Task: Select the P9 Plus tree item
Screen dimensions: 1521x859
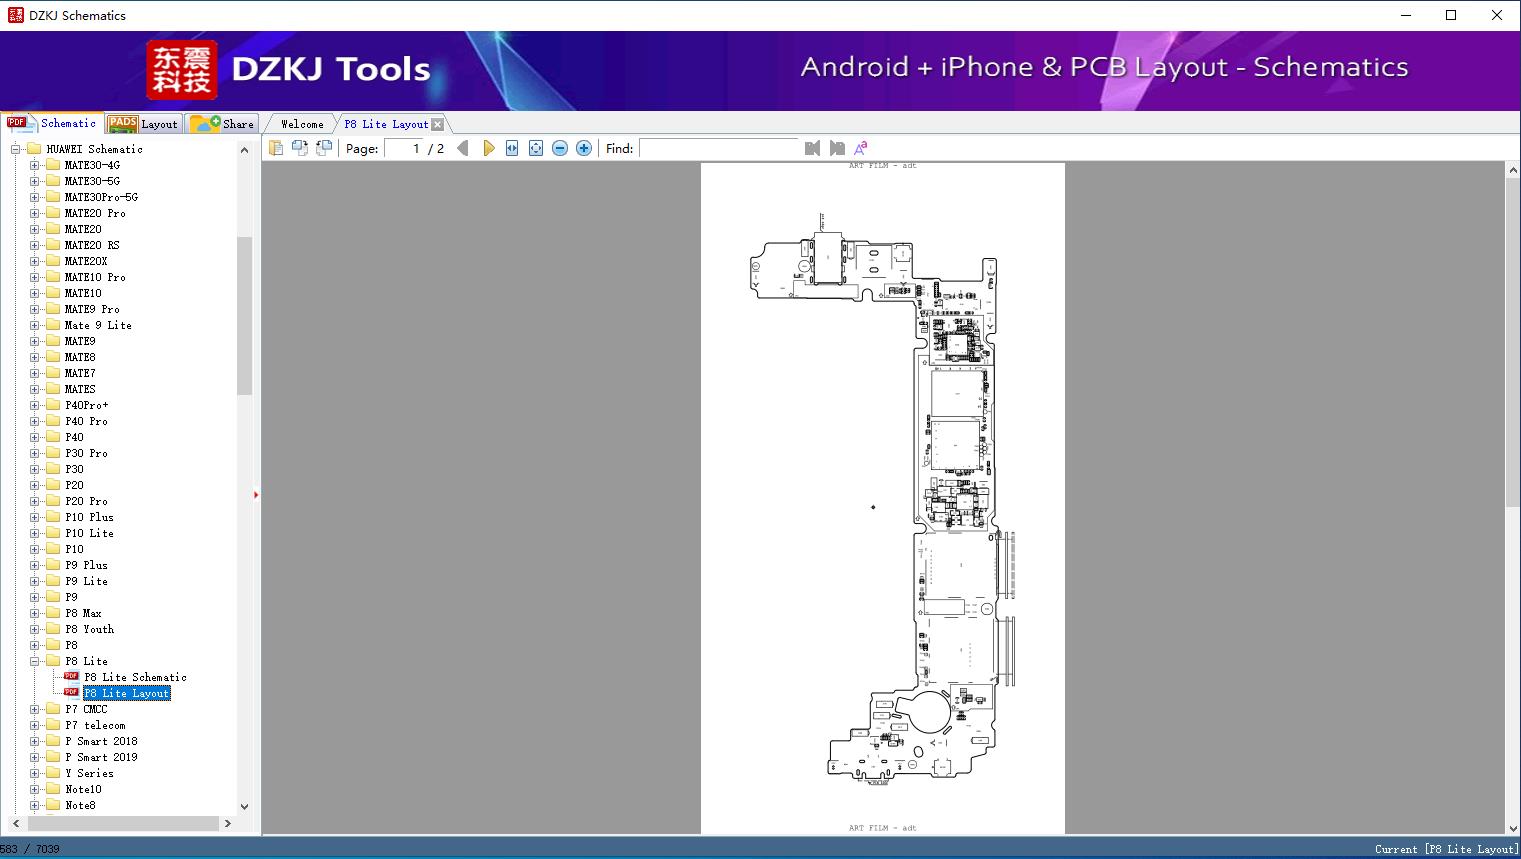Action: (86, 565)
